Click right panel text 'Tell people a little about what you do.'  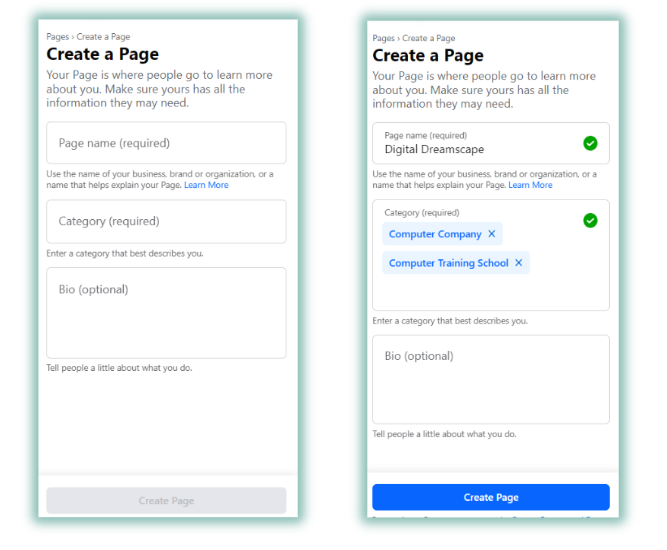point(444,434)
